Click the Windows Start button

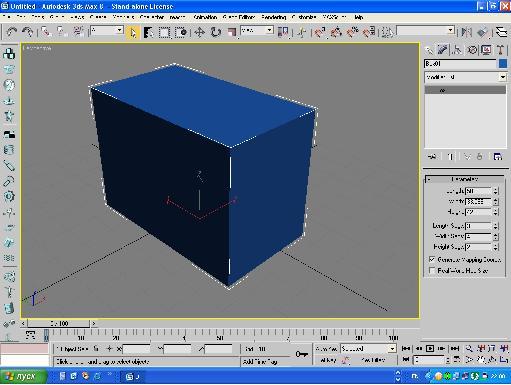point(23,377)
